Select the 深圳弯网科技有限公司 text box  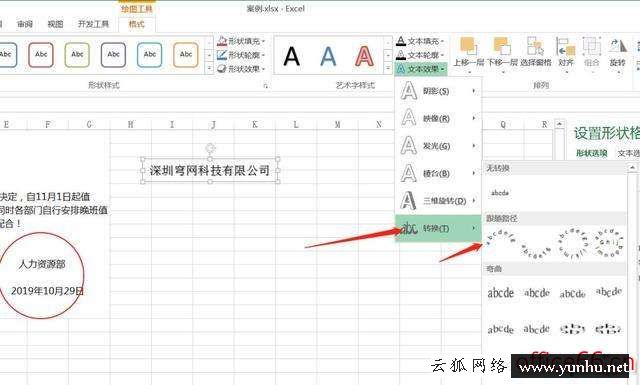point(210,170)
